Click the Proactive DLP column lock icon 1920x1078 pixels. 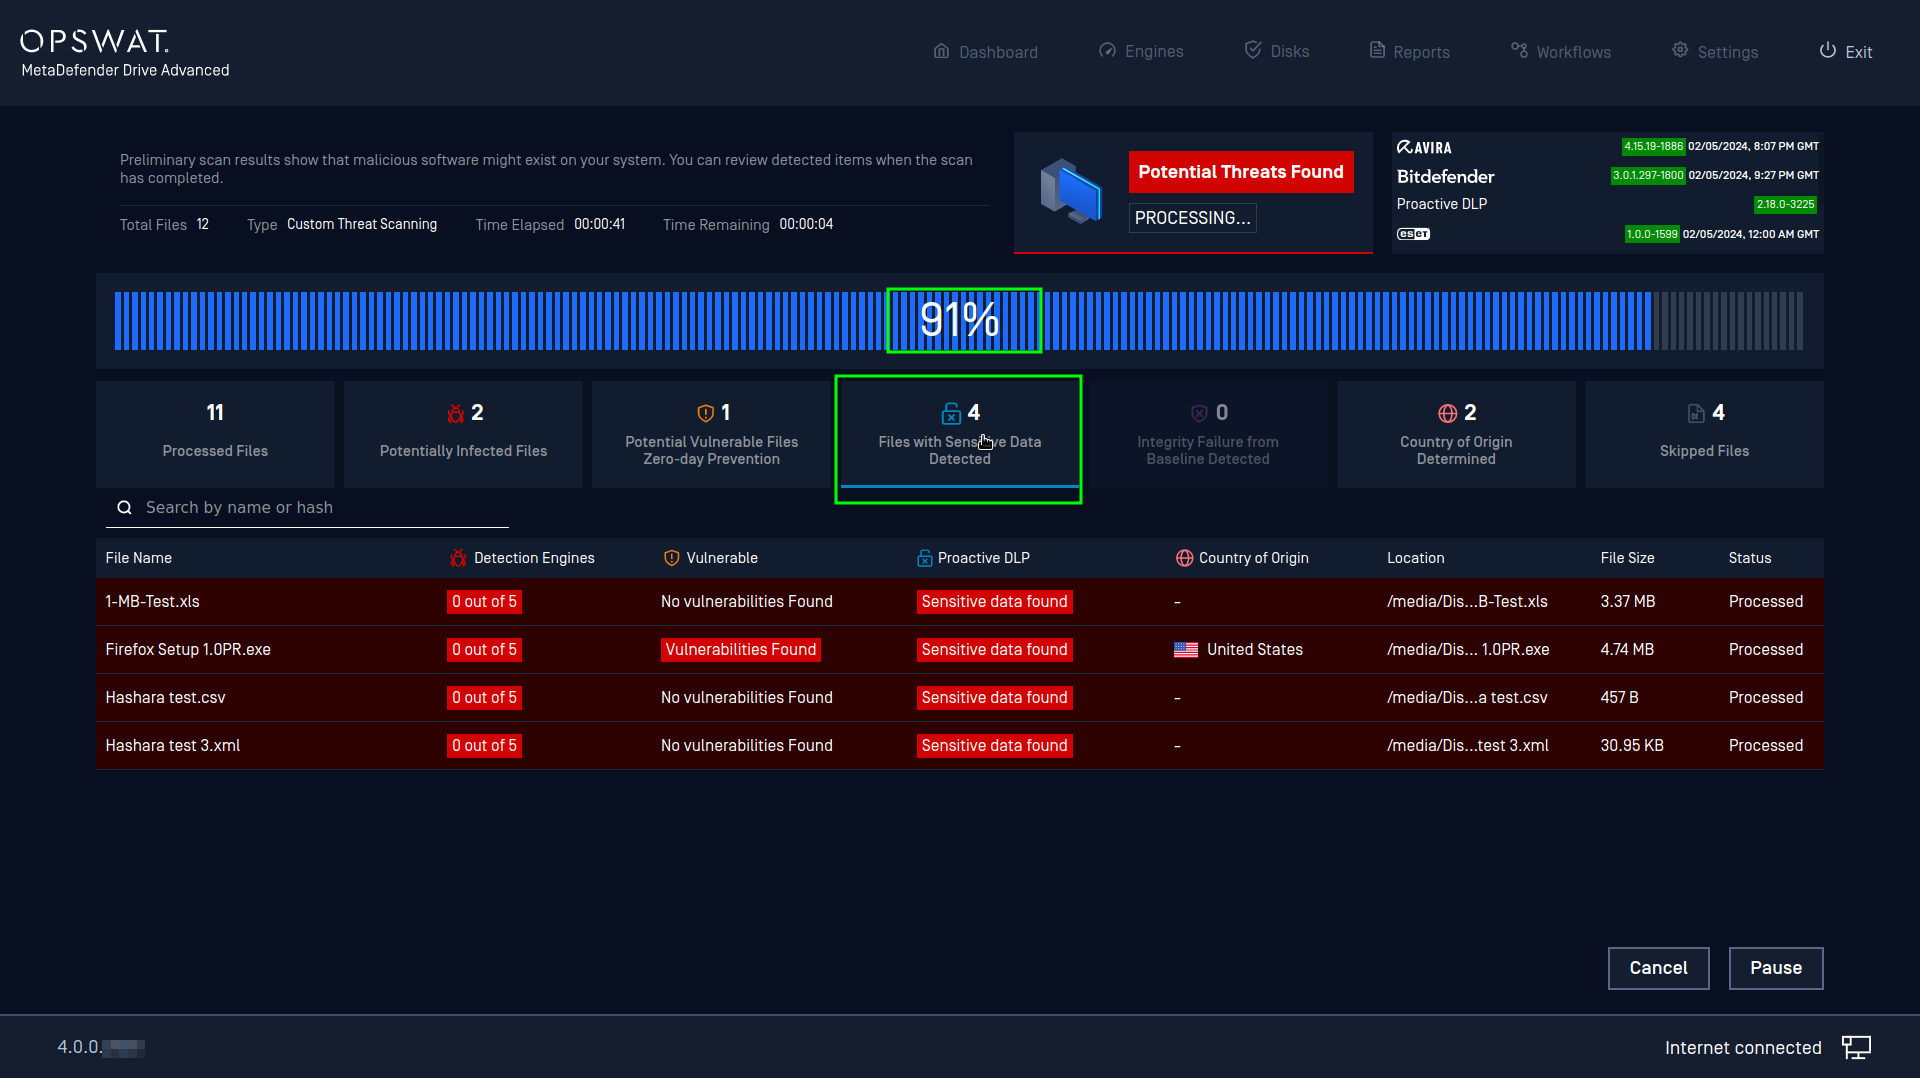pyautogui.click(x=924, y=558)
